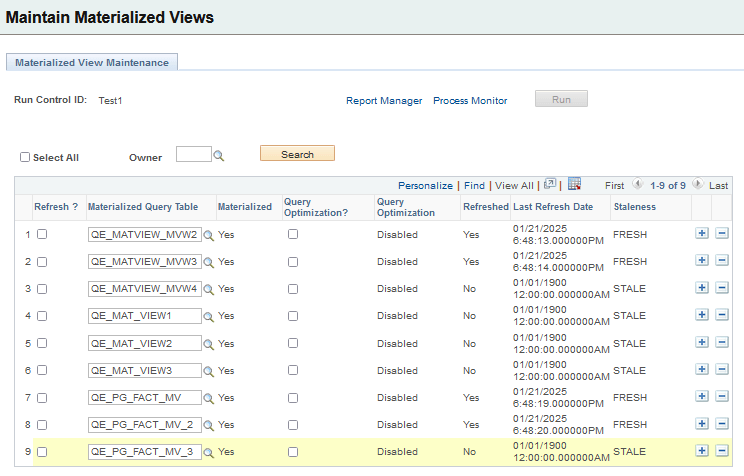Viewport: 744px width, 476px height.
Task: Tick Refresh checkbox for QE_MAT_VIEW2
Action: 42,343
